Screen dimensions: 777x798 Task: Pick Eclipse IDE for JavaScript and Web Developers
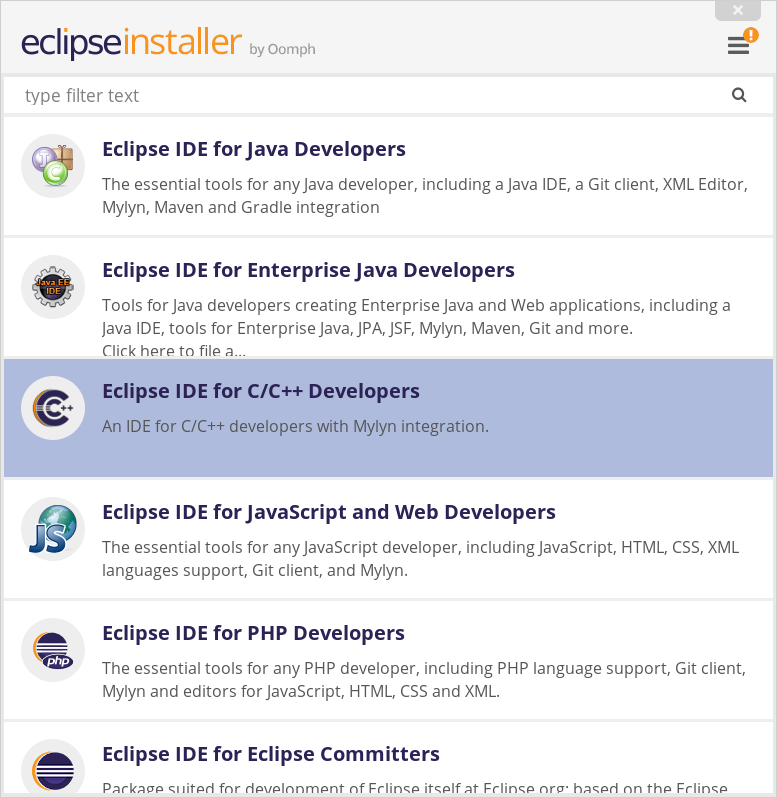pyautogui.click(x=329, y=512)
